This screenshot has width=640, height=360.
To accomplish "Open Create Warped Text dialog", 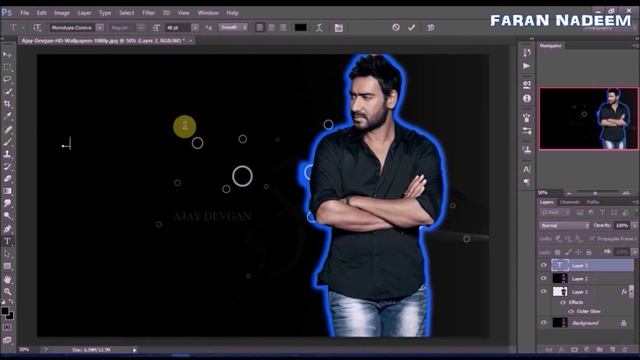I will (319, 28).
